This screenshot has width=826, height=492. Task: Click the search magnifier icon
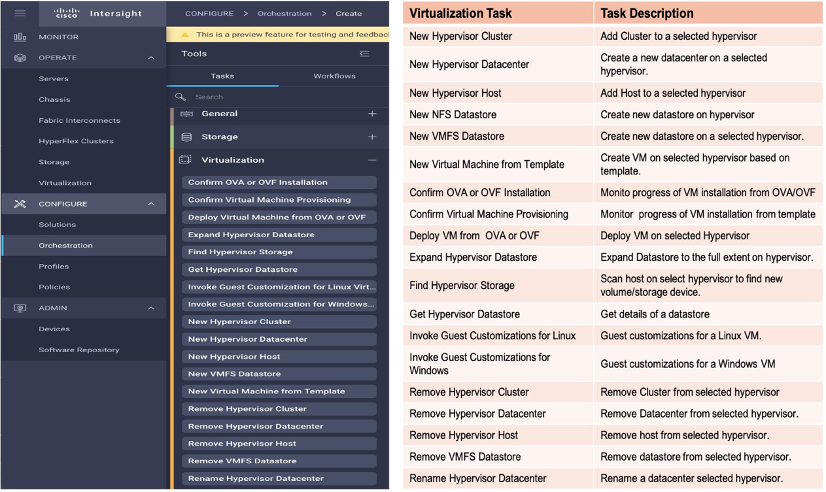point(181,97)
